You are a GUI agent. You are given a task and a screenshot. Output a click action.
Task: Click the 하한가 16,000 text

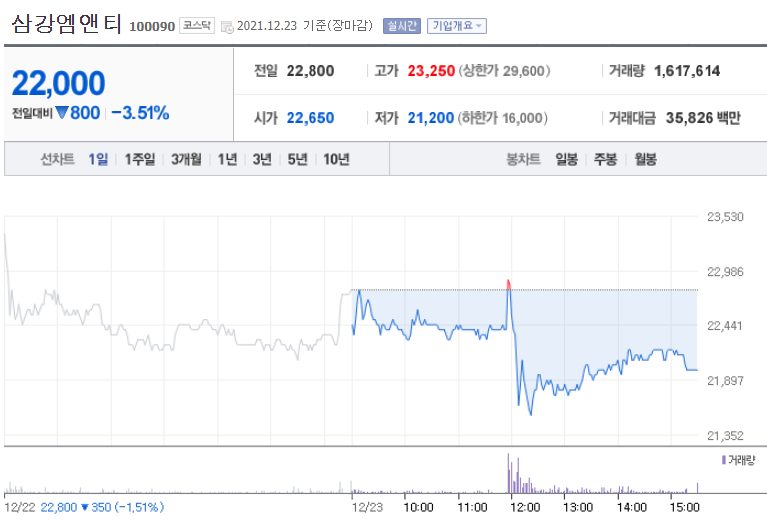[503, 118]
